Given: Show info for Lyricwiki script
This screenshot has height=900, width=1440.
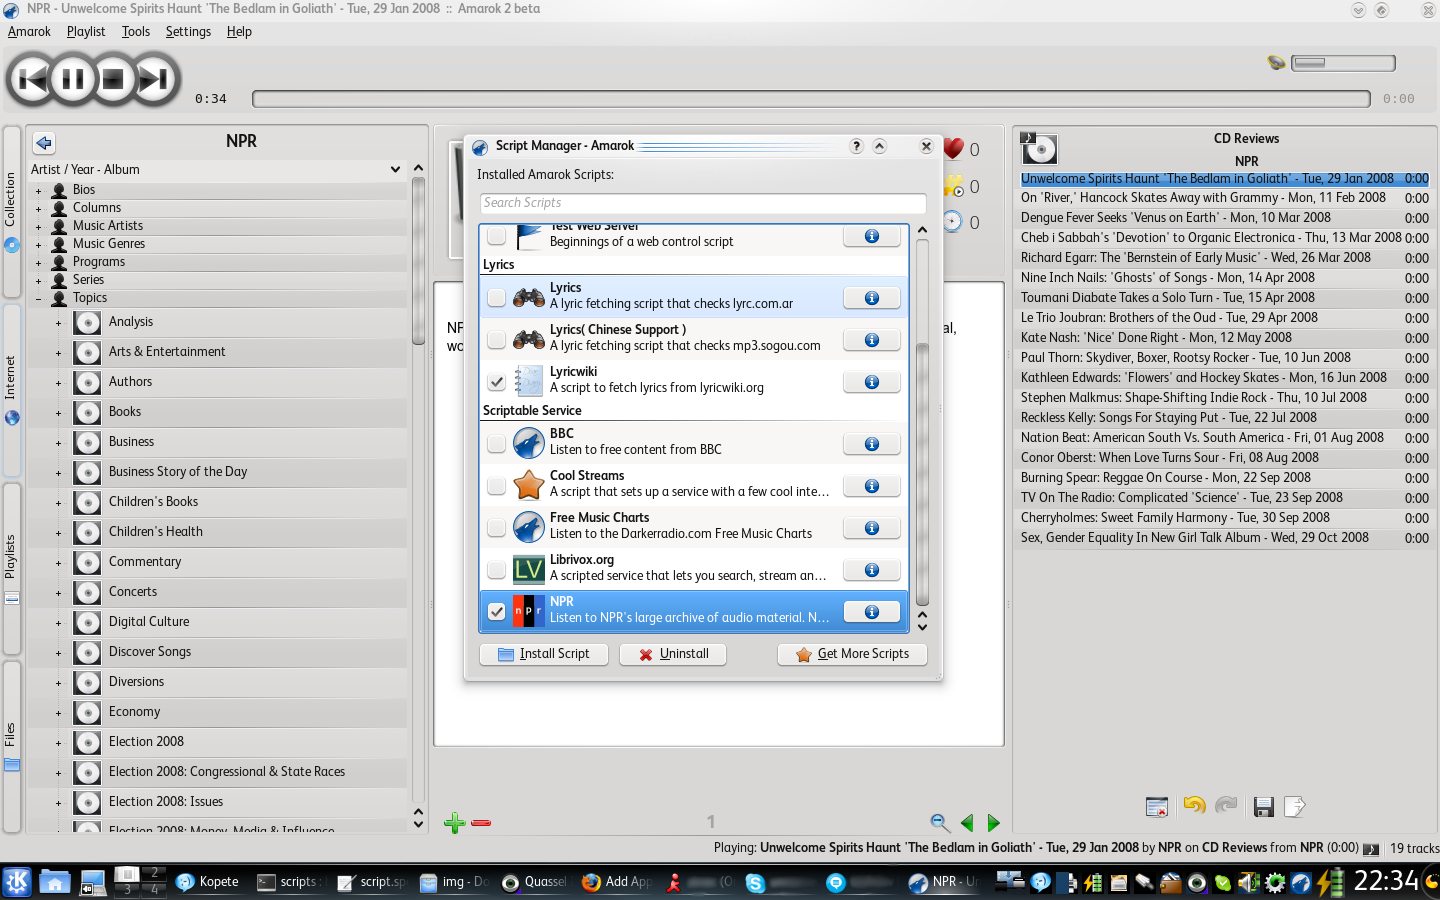Looking at the screenshot, I should (x=871, y=382).
